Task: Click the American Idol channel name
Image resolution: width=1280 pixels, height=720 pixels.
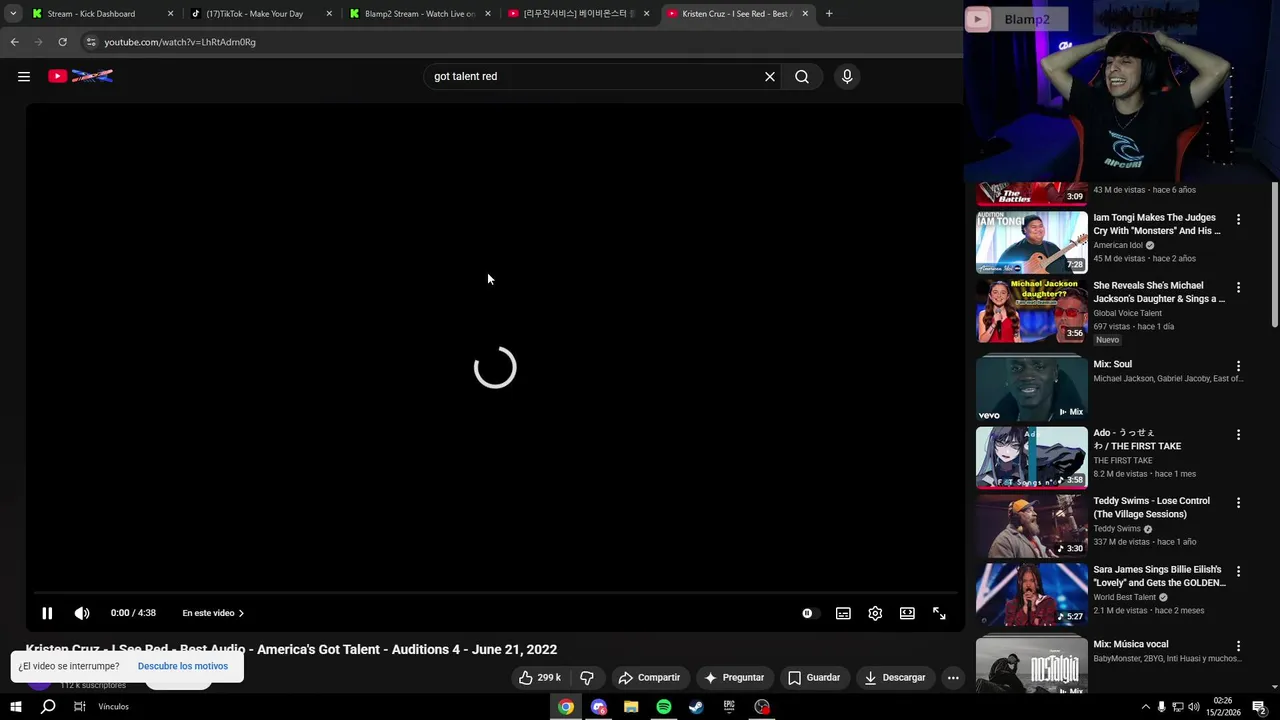Action: point(1118,245)
